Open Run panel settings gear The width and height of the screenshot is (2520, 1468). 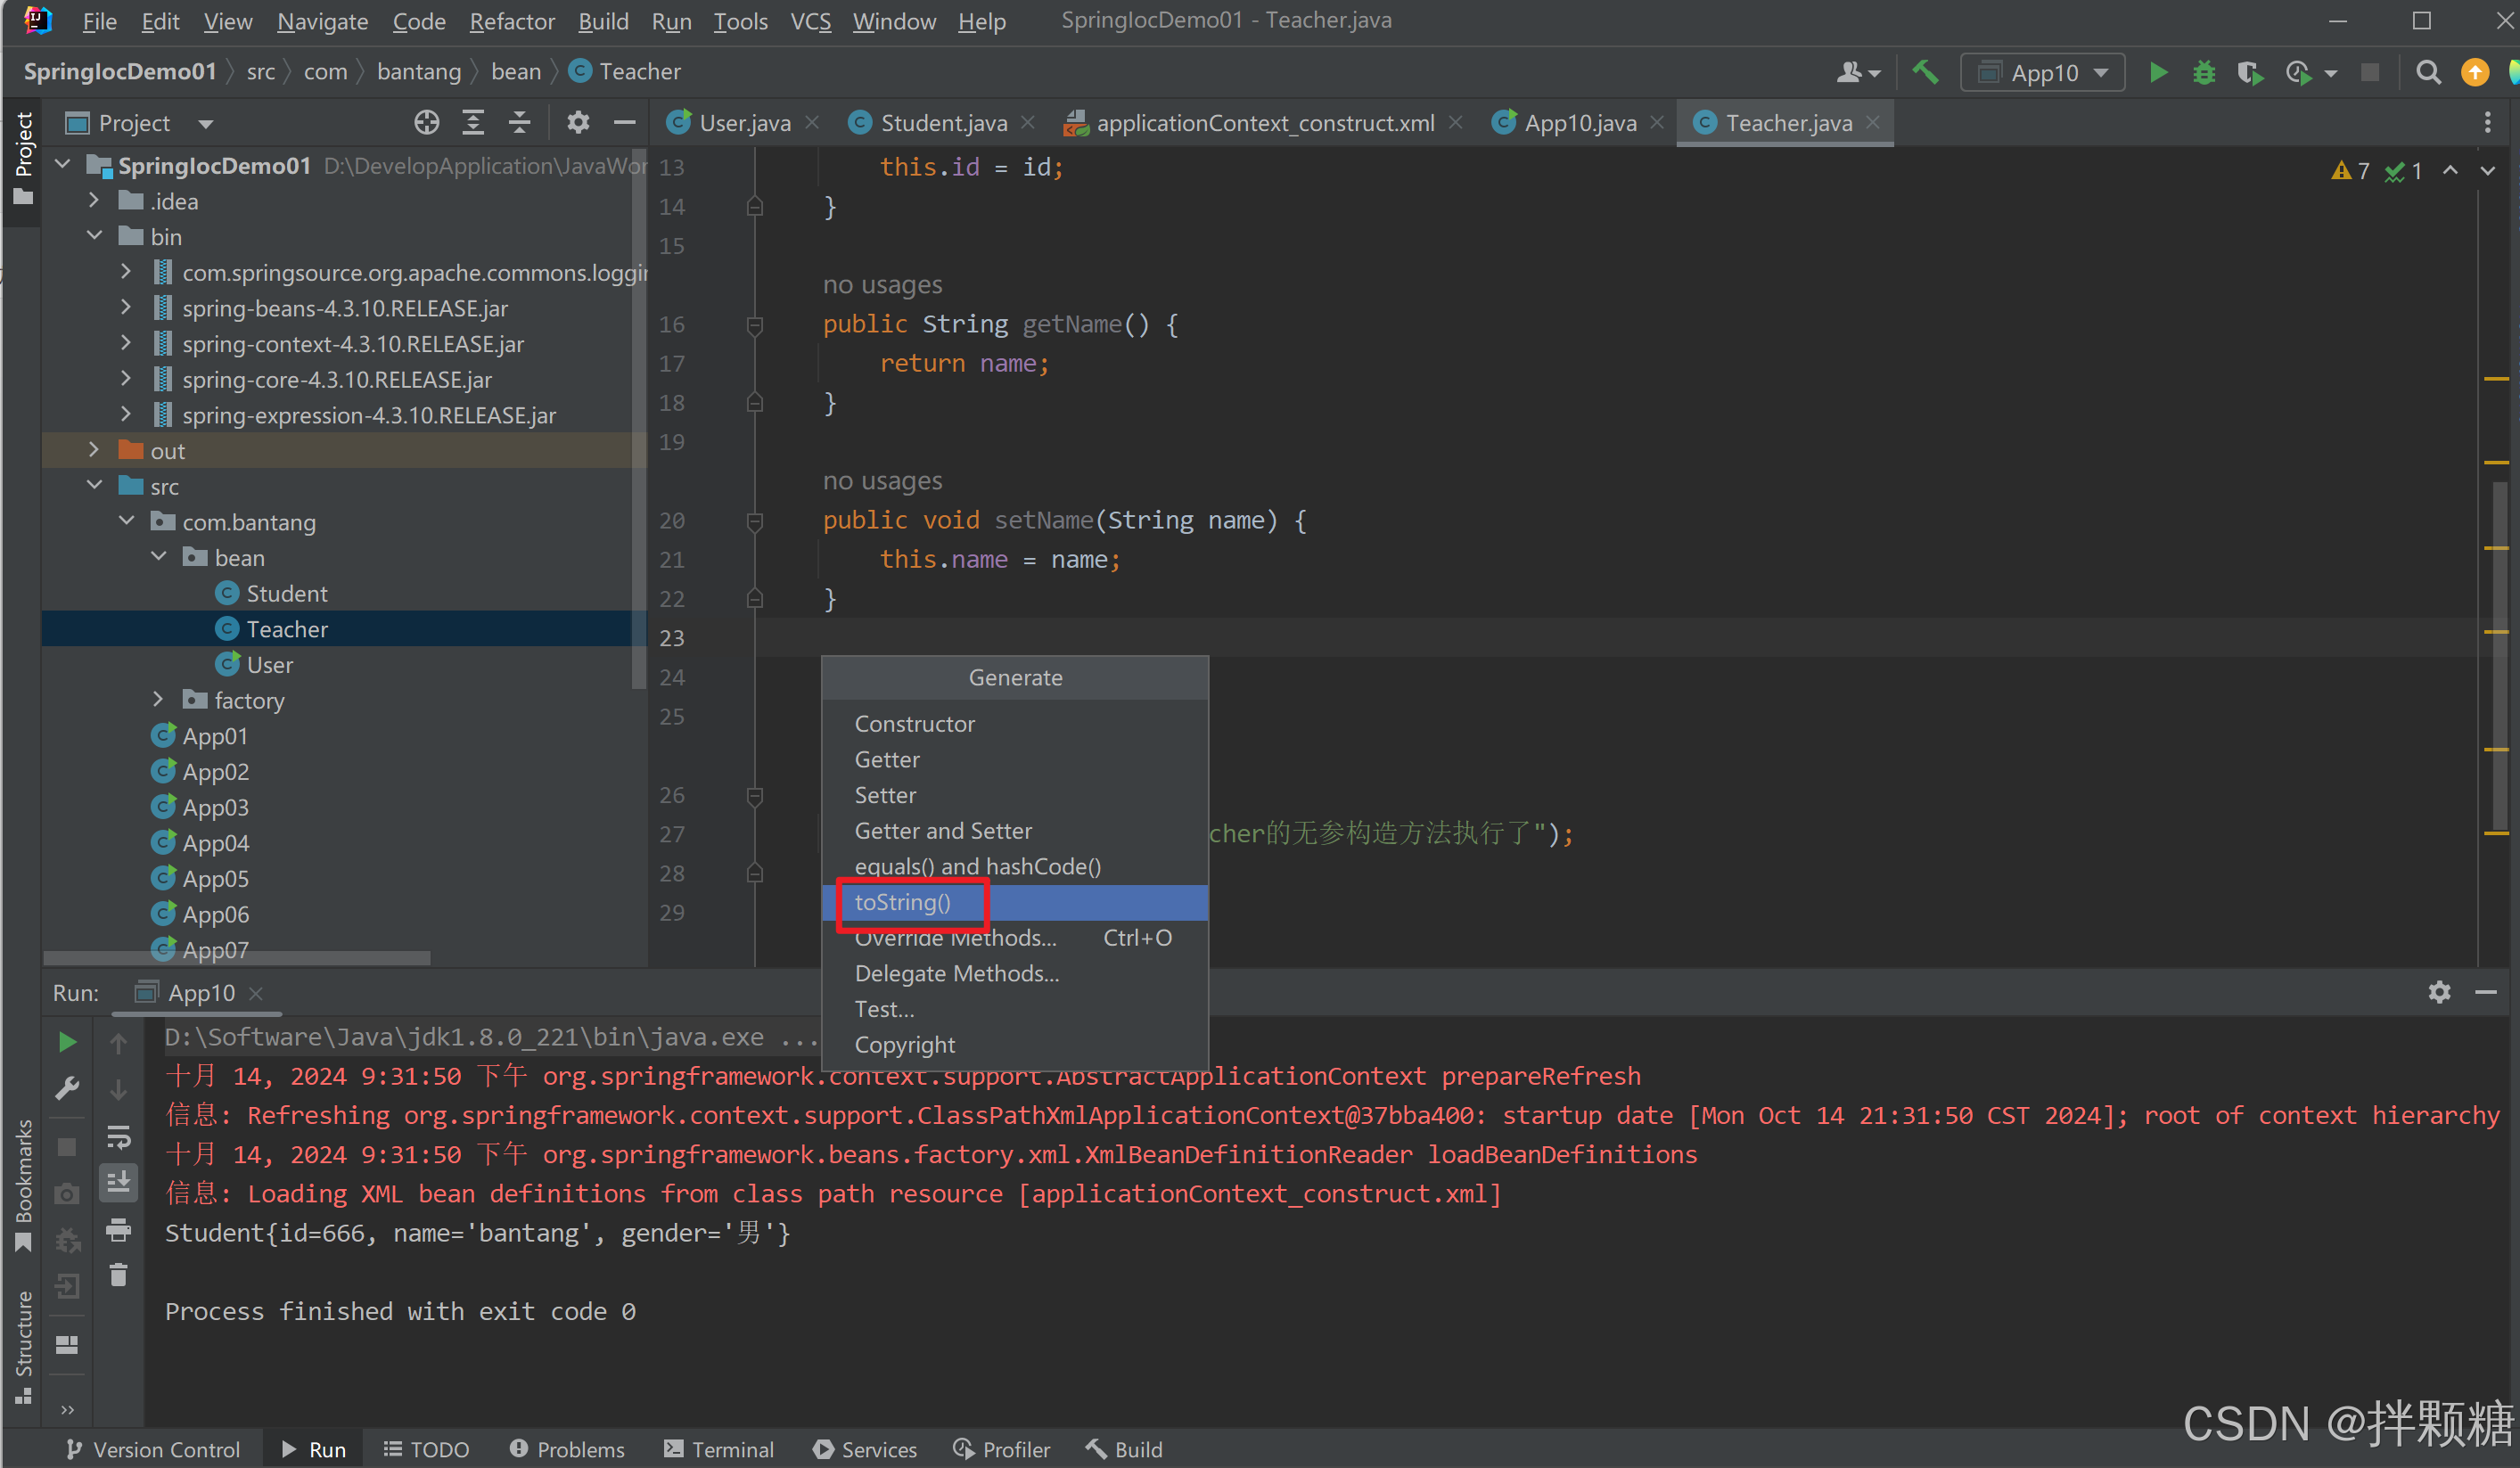point(2439,992)
